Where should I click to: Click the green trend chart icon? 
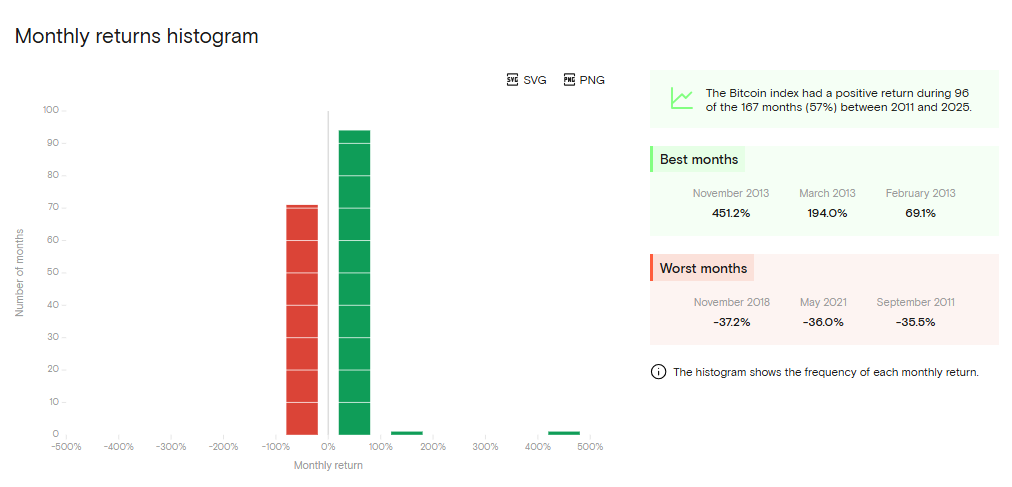(x=681, y=98)
